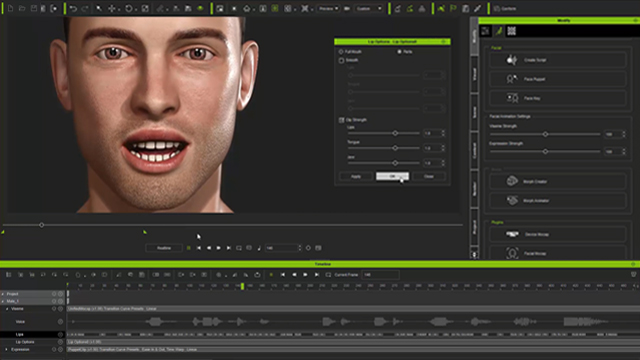Image resolution: width=640 pixels, height=360 pixels.
Task: Click OK in Lip Options dialog
Action: [392, 176]
